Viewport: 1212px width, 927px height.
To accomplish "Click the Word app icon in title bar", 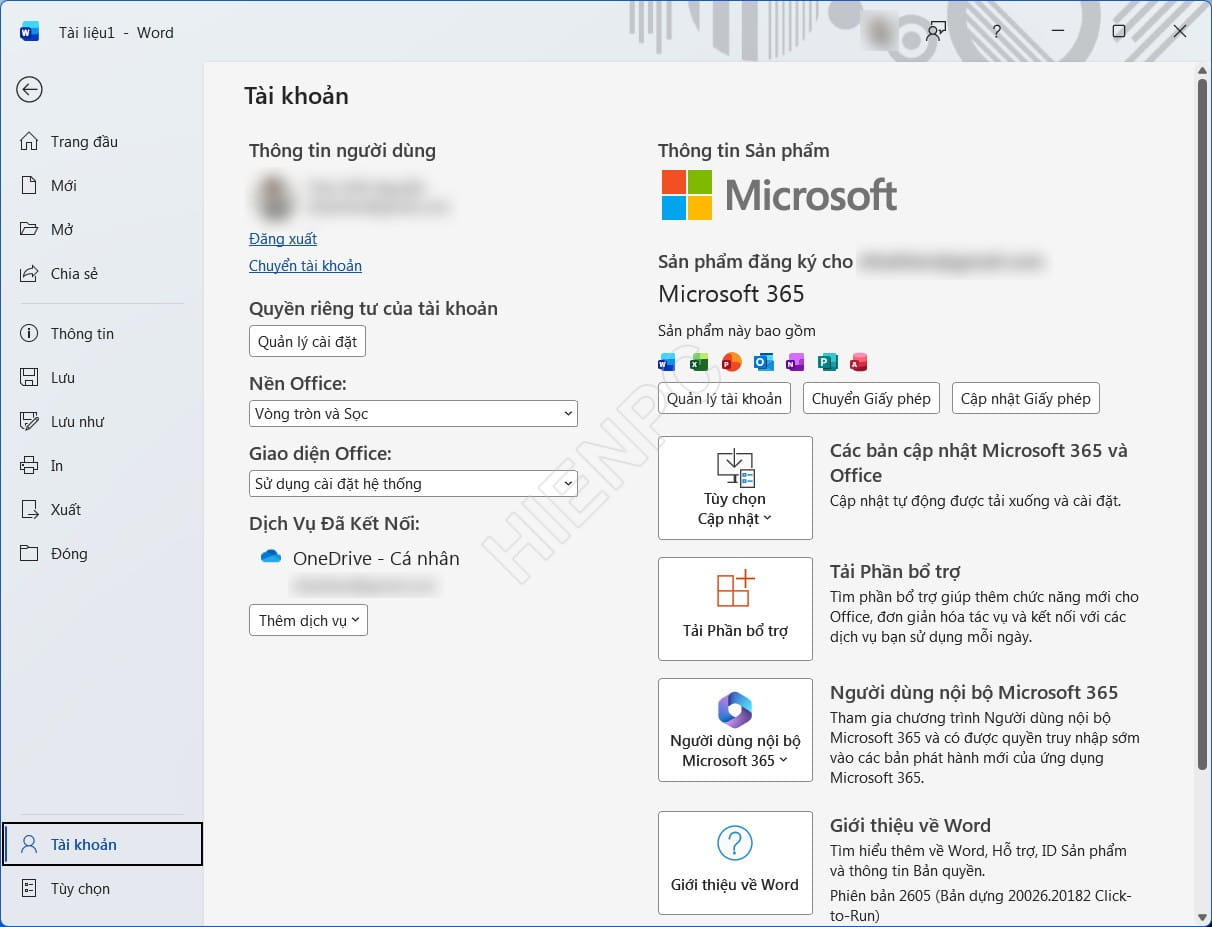I will click(29, 32).
